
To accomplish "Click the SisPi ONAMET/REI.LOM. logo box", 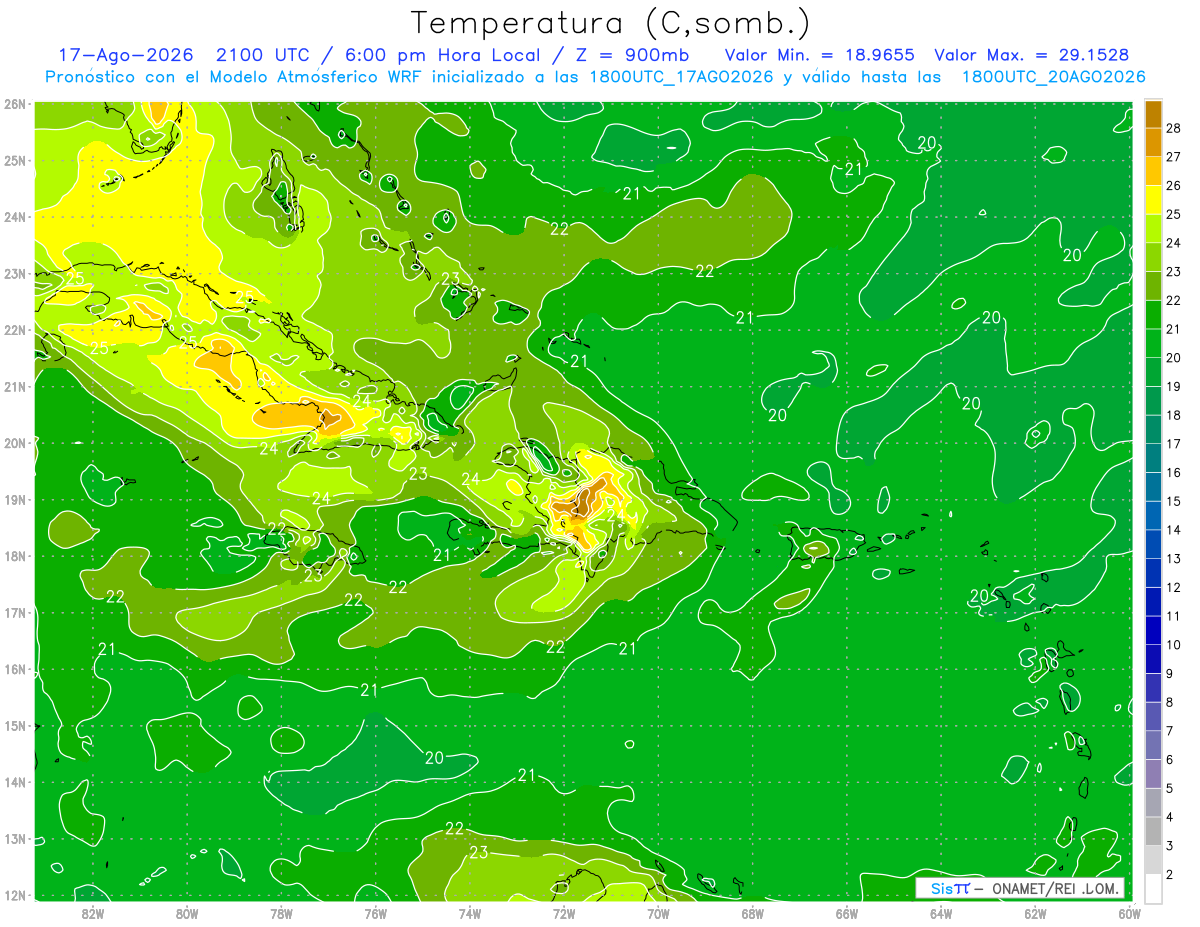I will click(1020, 888).
